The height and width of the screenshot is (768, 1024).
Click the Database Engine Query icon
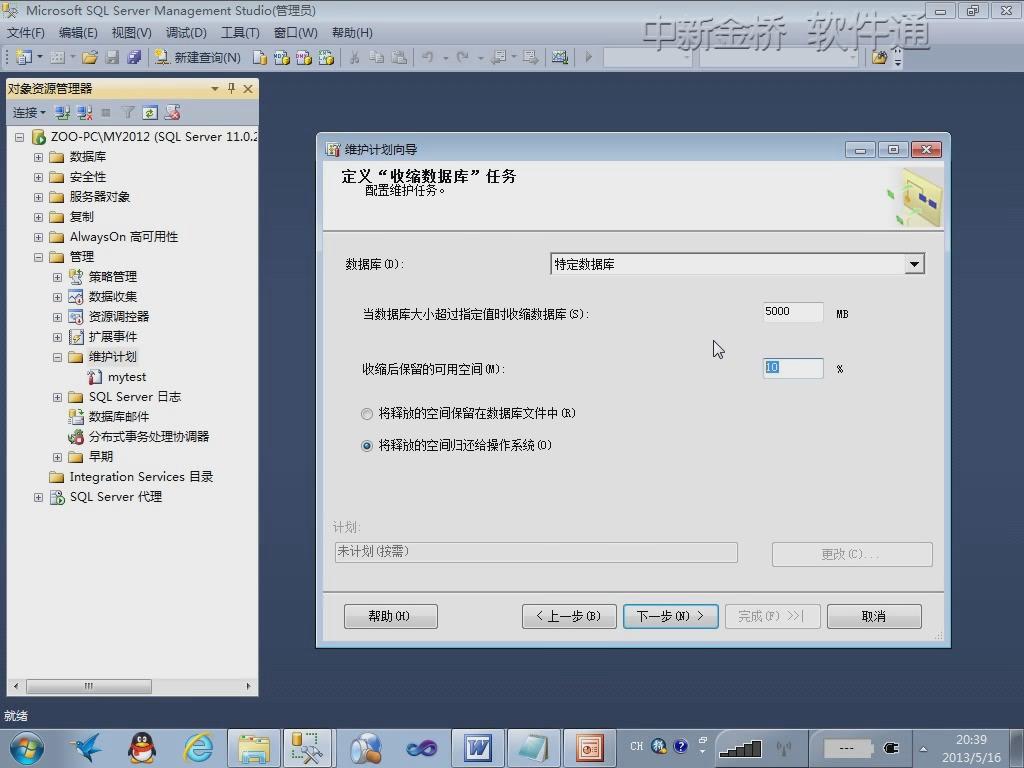click(259, 57)
